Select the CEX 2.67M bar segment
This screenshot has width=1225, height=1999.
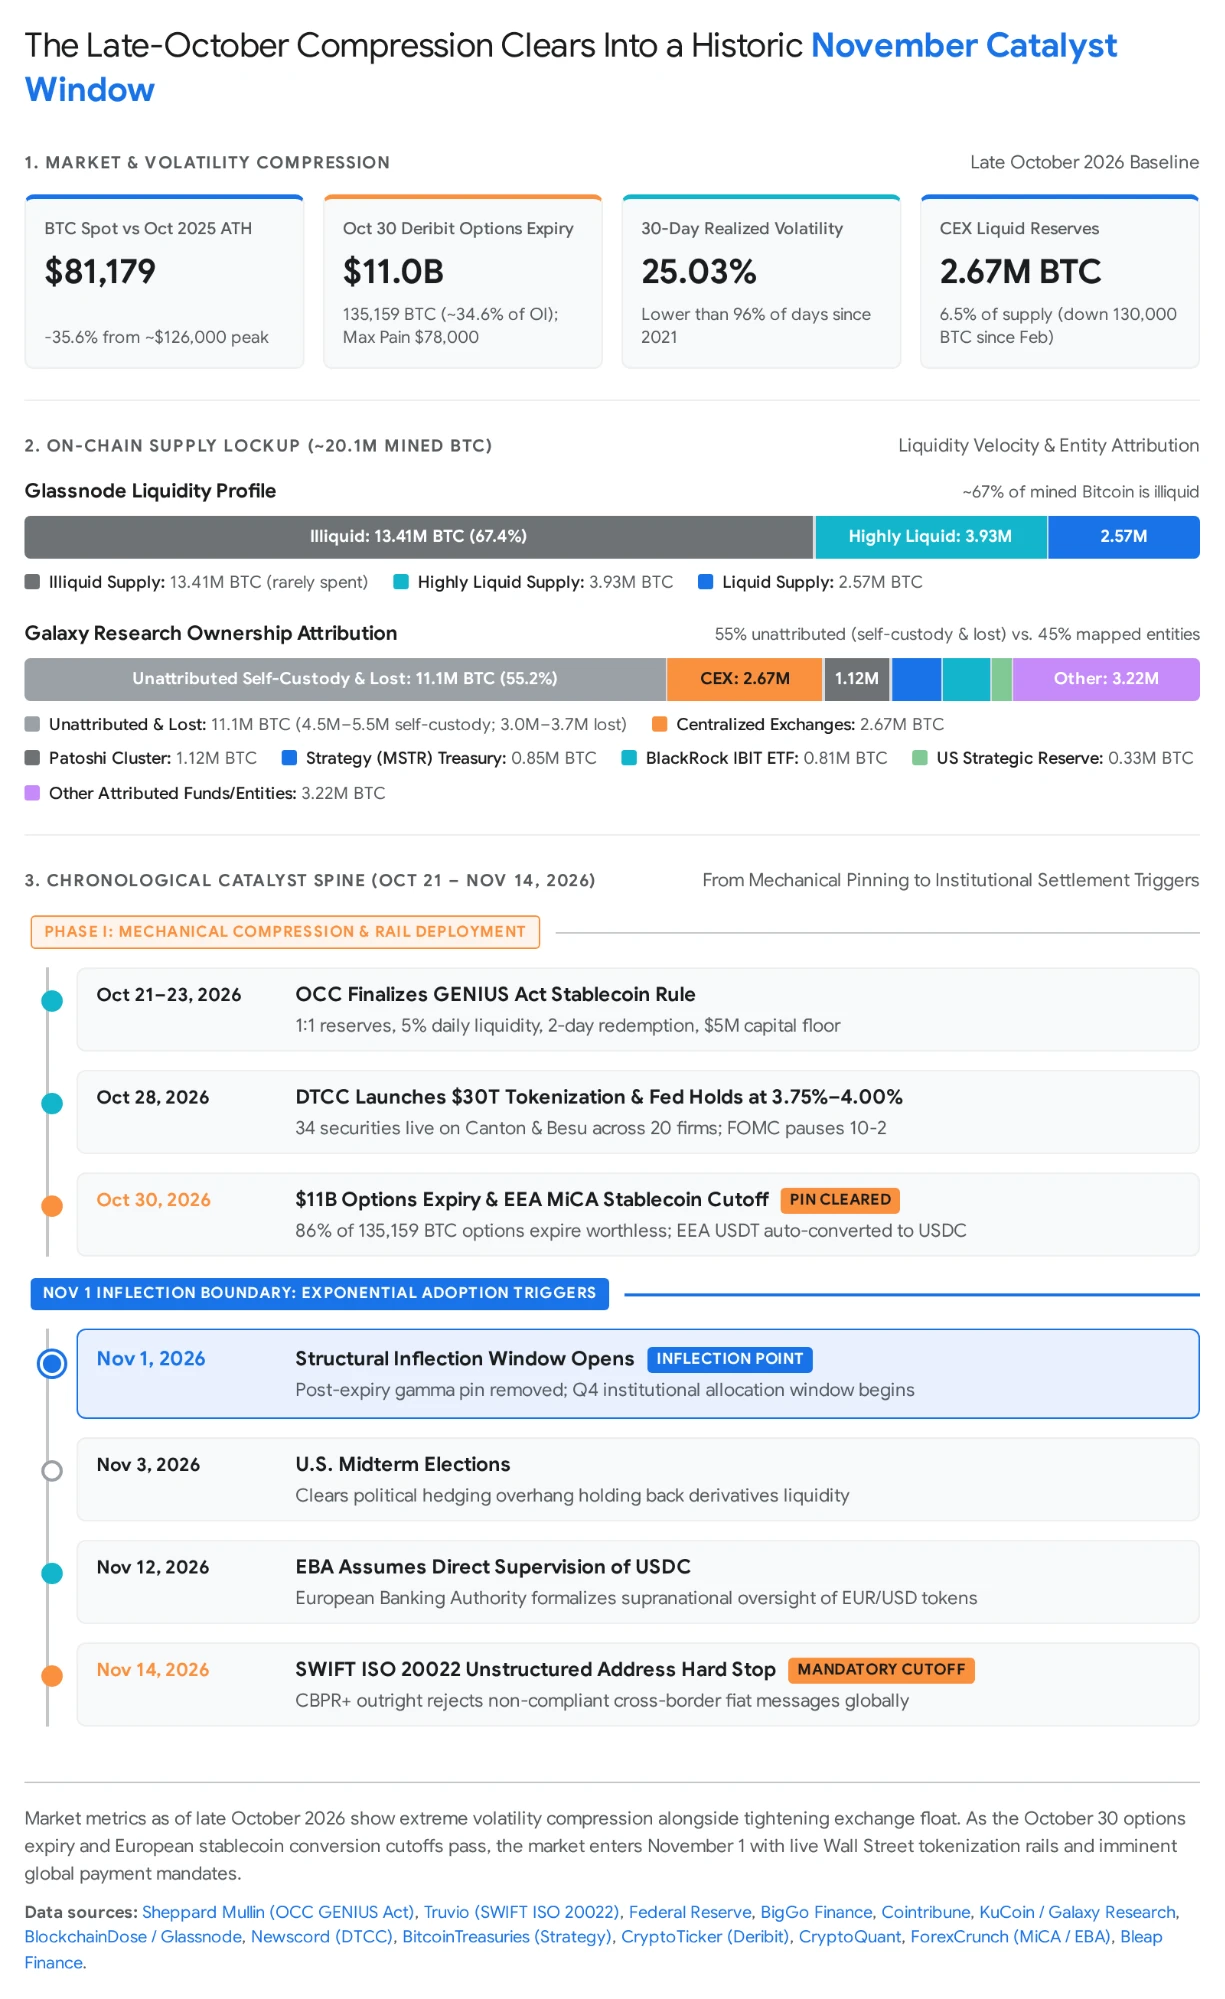tap(745, 679)
